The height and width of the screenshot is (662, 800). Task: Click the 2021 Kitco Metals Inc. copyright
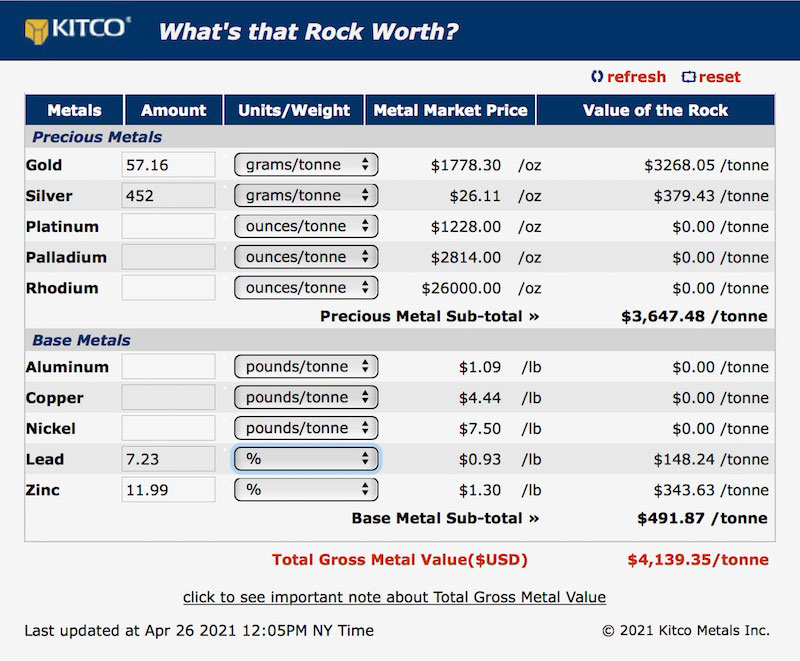coord(686,630)
